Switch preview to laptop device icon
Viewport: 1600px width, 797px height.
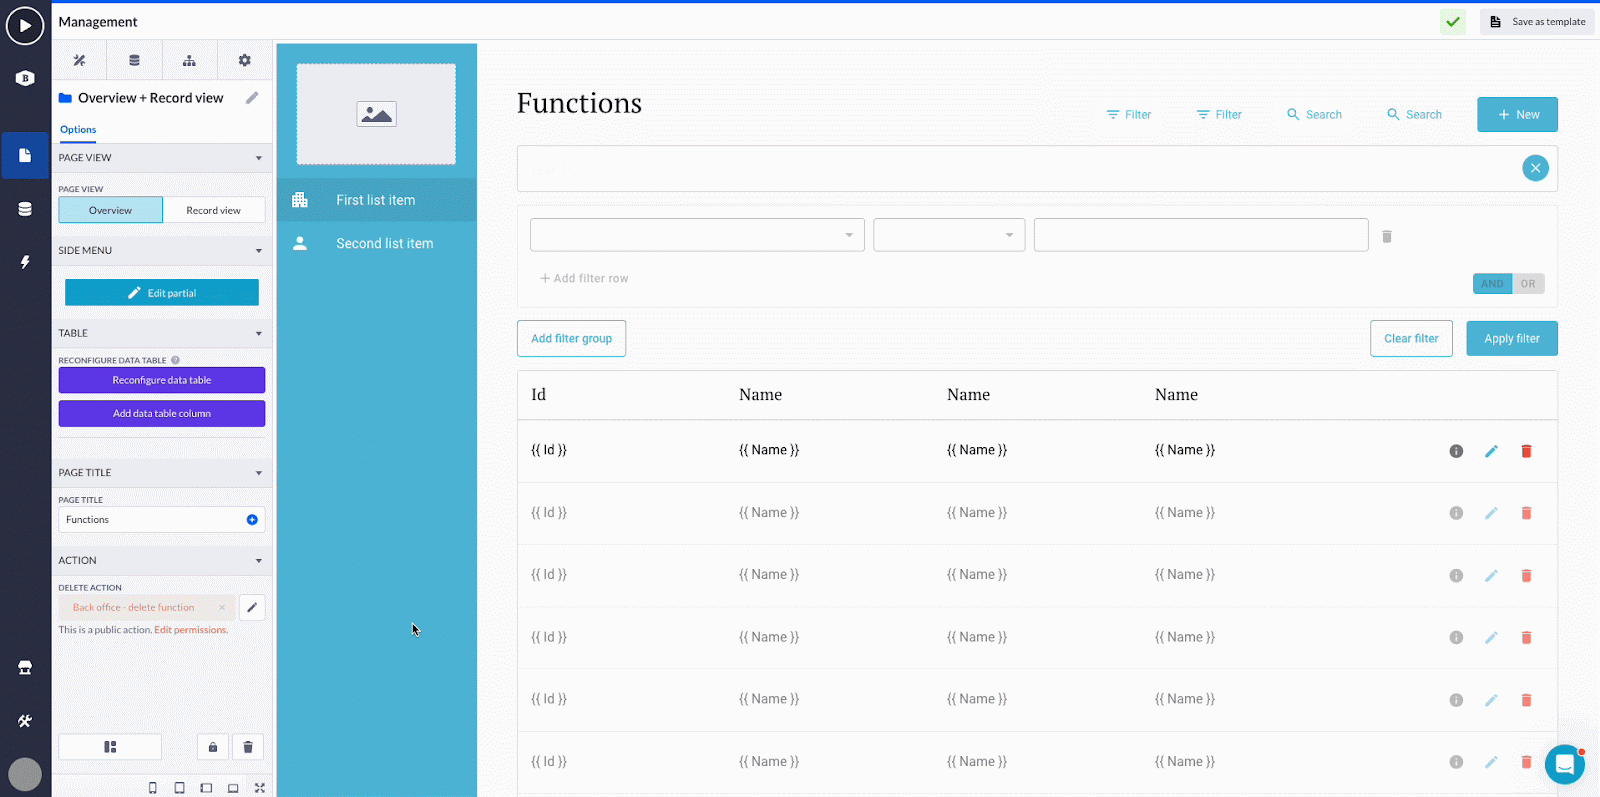click(233, 788)
